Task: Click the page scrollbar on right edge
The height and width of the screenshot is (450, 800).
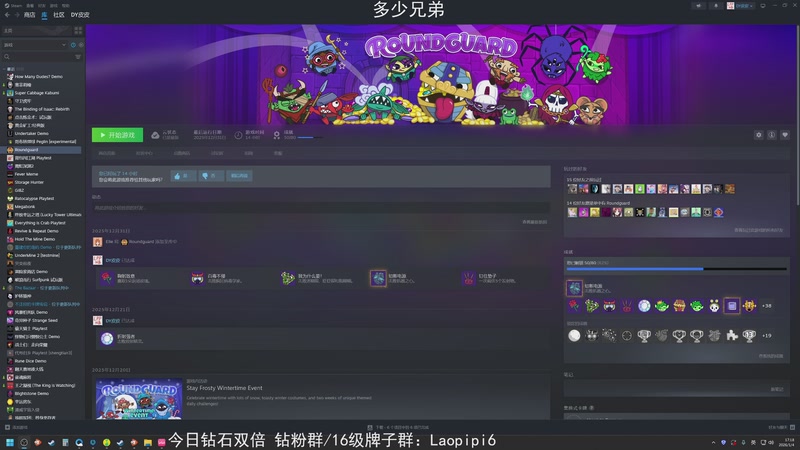Action: click(x=797, y=115)
